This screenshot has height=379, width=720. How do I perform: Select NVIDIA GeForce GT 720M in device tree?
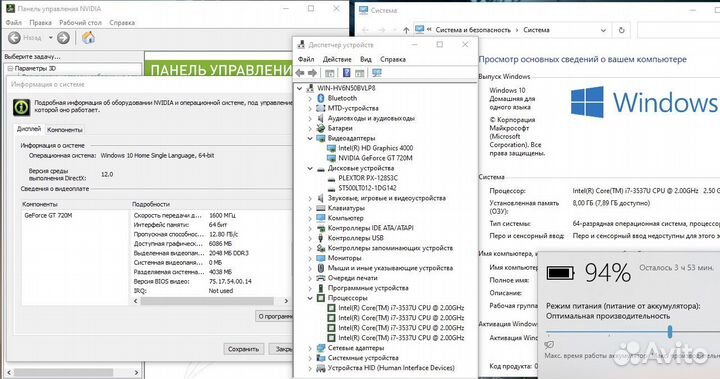(x=375, y=158)
